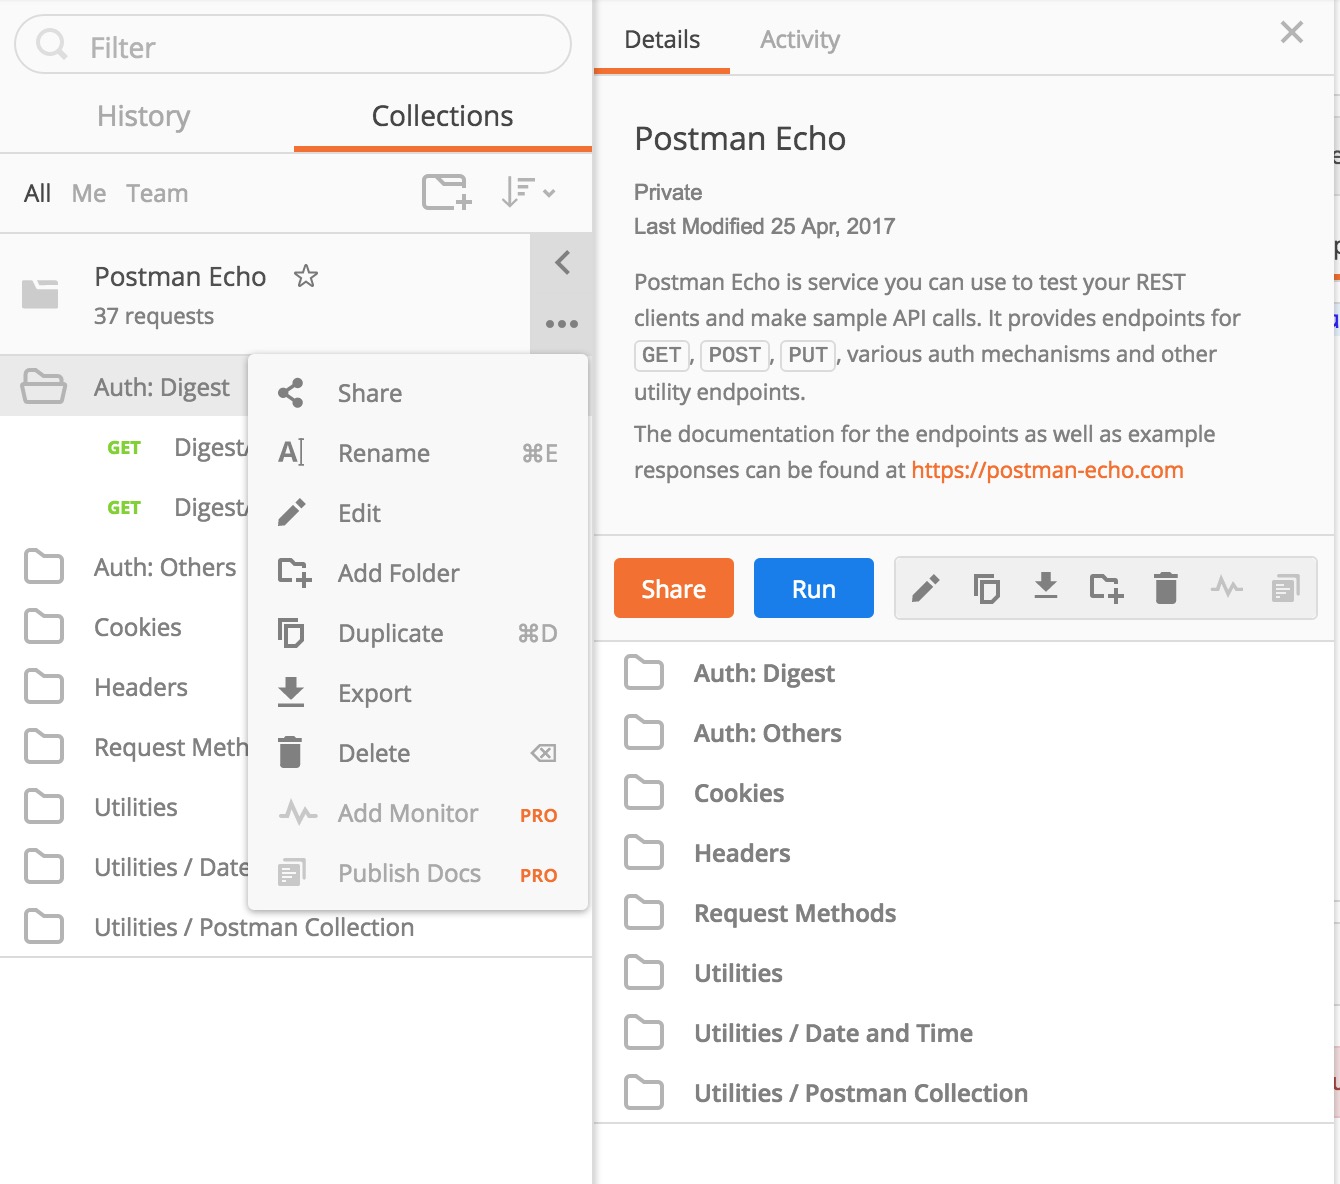Click the Filter search field

(x=293, y=45)
